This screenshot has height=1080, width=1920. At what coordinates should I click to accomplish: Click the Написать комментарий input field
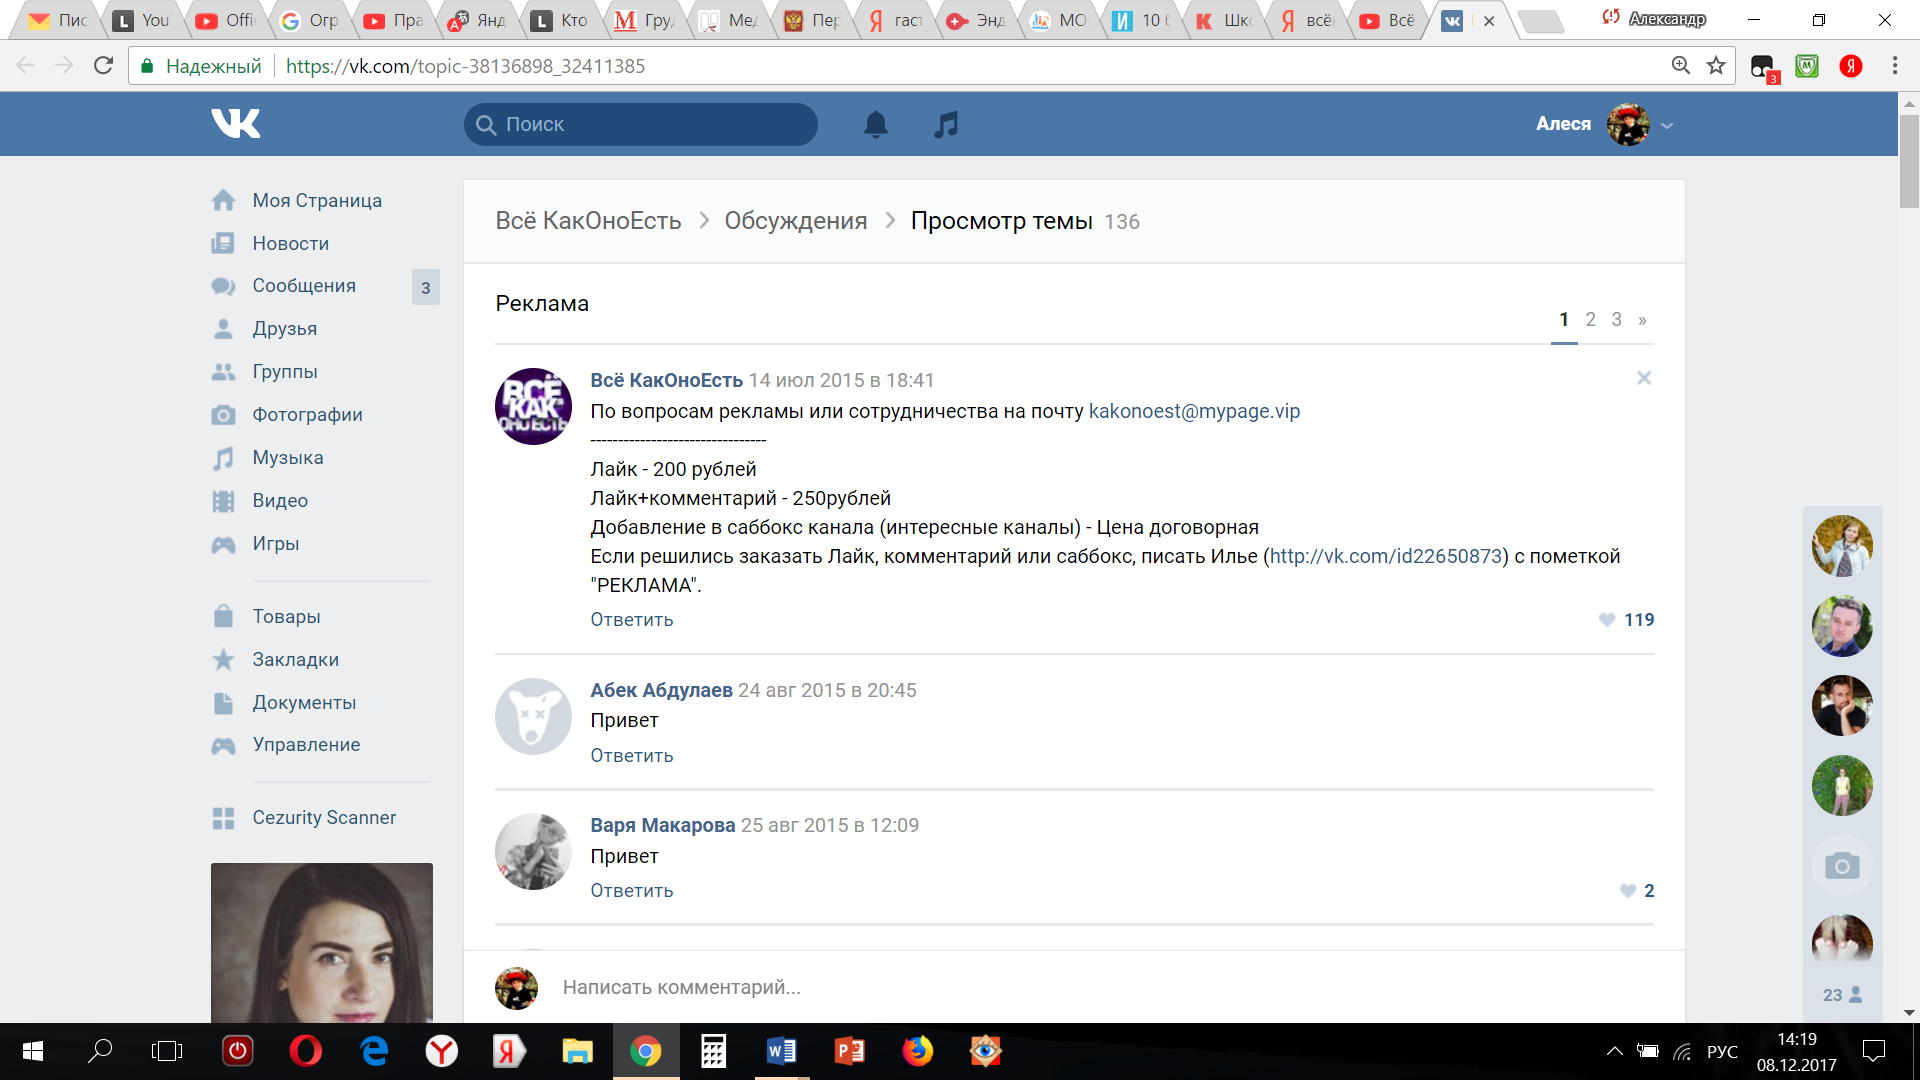tap(900, 987)
